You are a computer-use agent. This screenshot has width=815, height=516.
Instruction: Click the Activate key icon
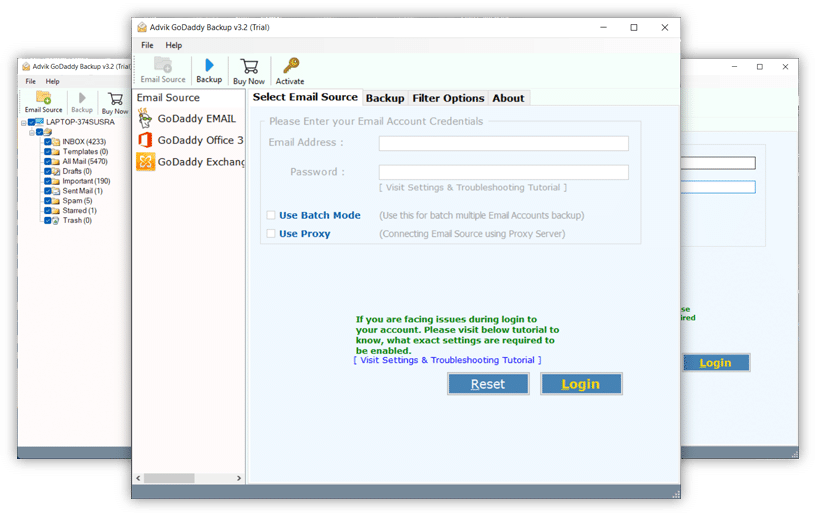point(291,66)
